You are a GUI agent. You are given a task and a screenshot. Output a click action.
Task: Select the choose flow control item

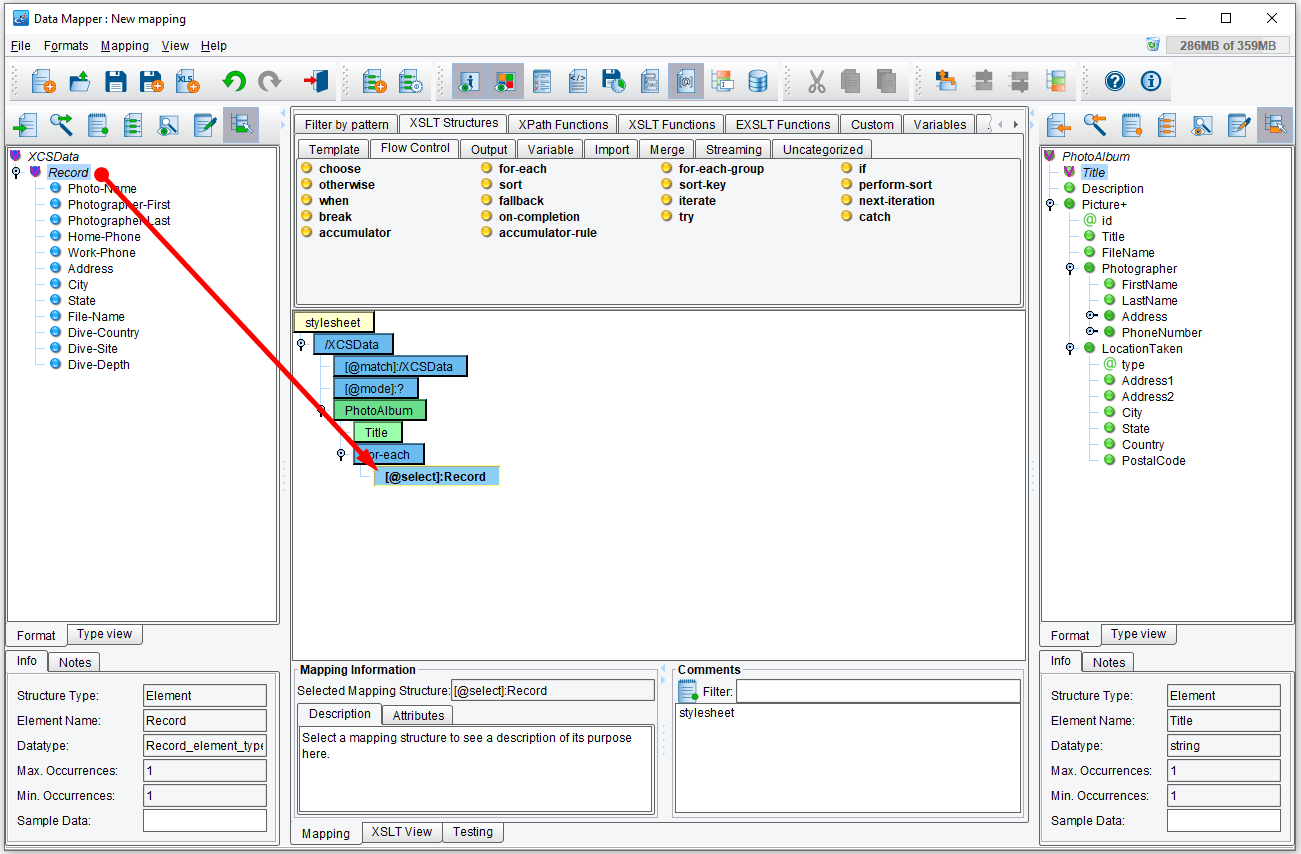tap(340, 169)
